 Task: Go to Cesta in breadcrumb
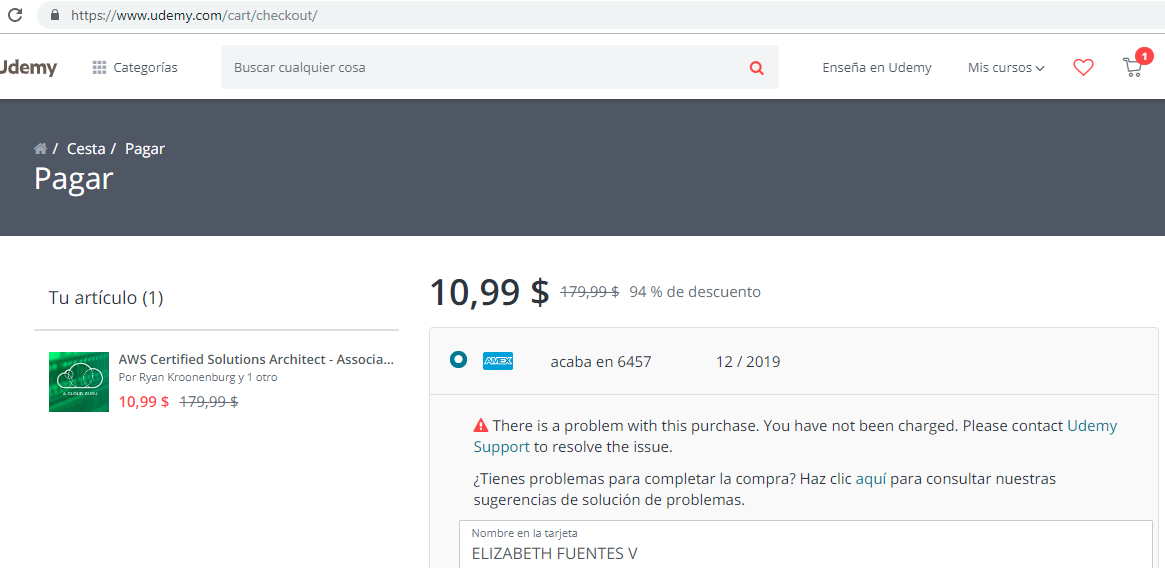point(86,149)
